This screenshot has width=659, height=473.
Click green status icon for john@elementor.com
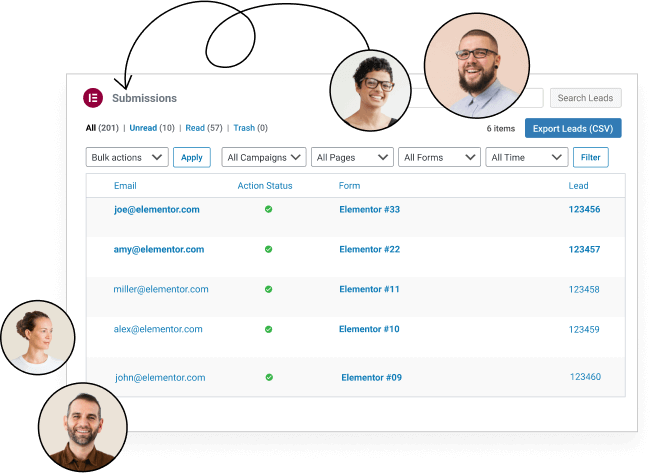269,377
